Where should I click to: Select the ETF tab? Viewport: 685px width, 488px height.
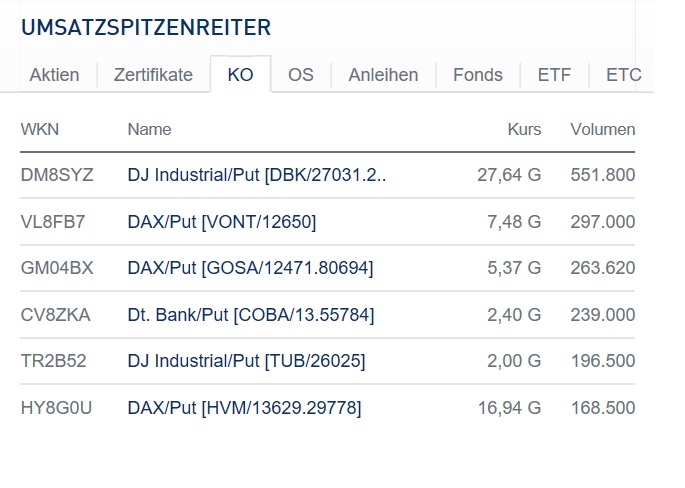pyautogui.click(x=554, y=75)
